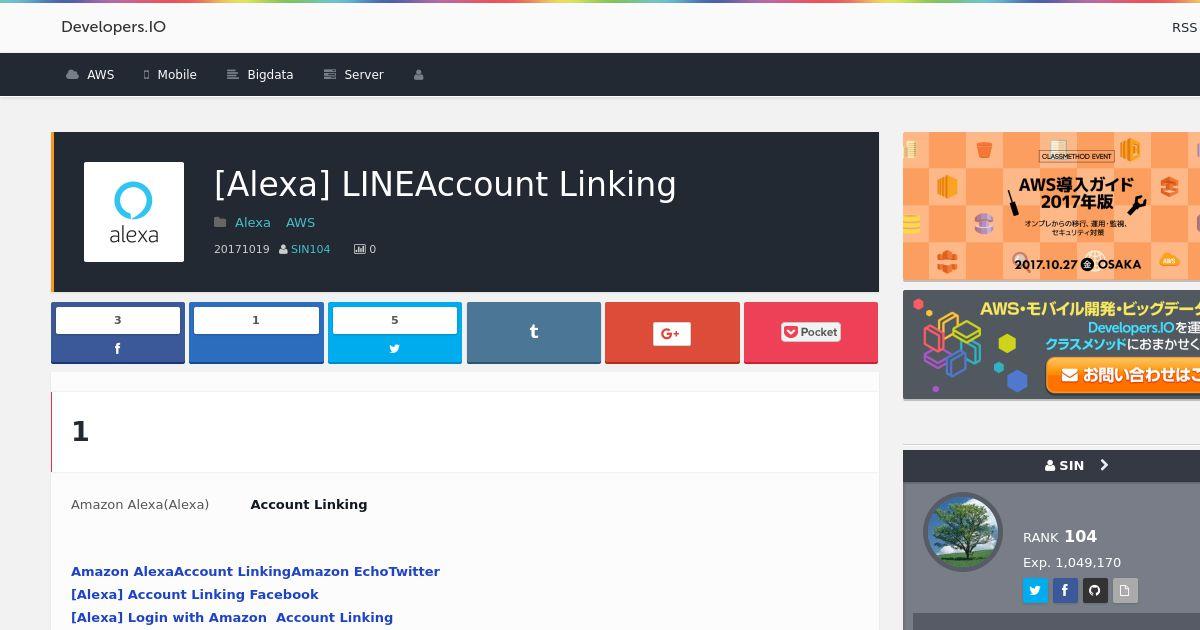This screenshot has width=1200, height=630.
Task: Open the Alexa category tag
Action: [252, 222]
